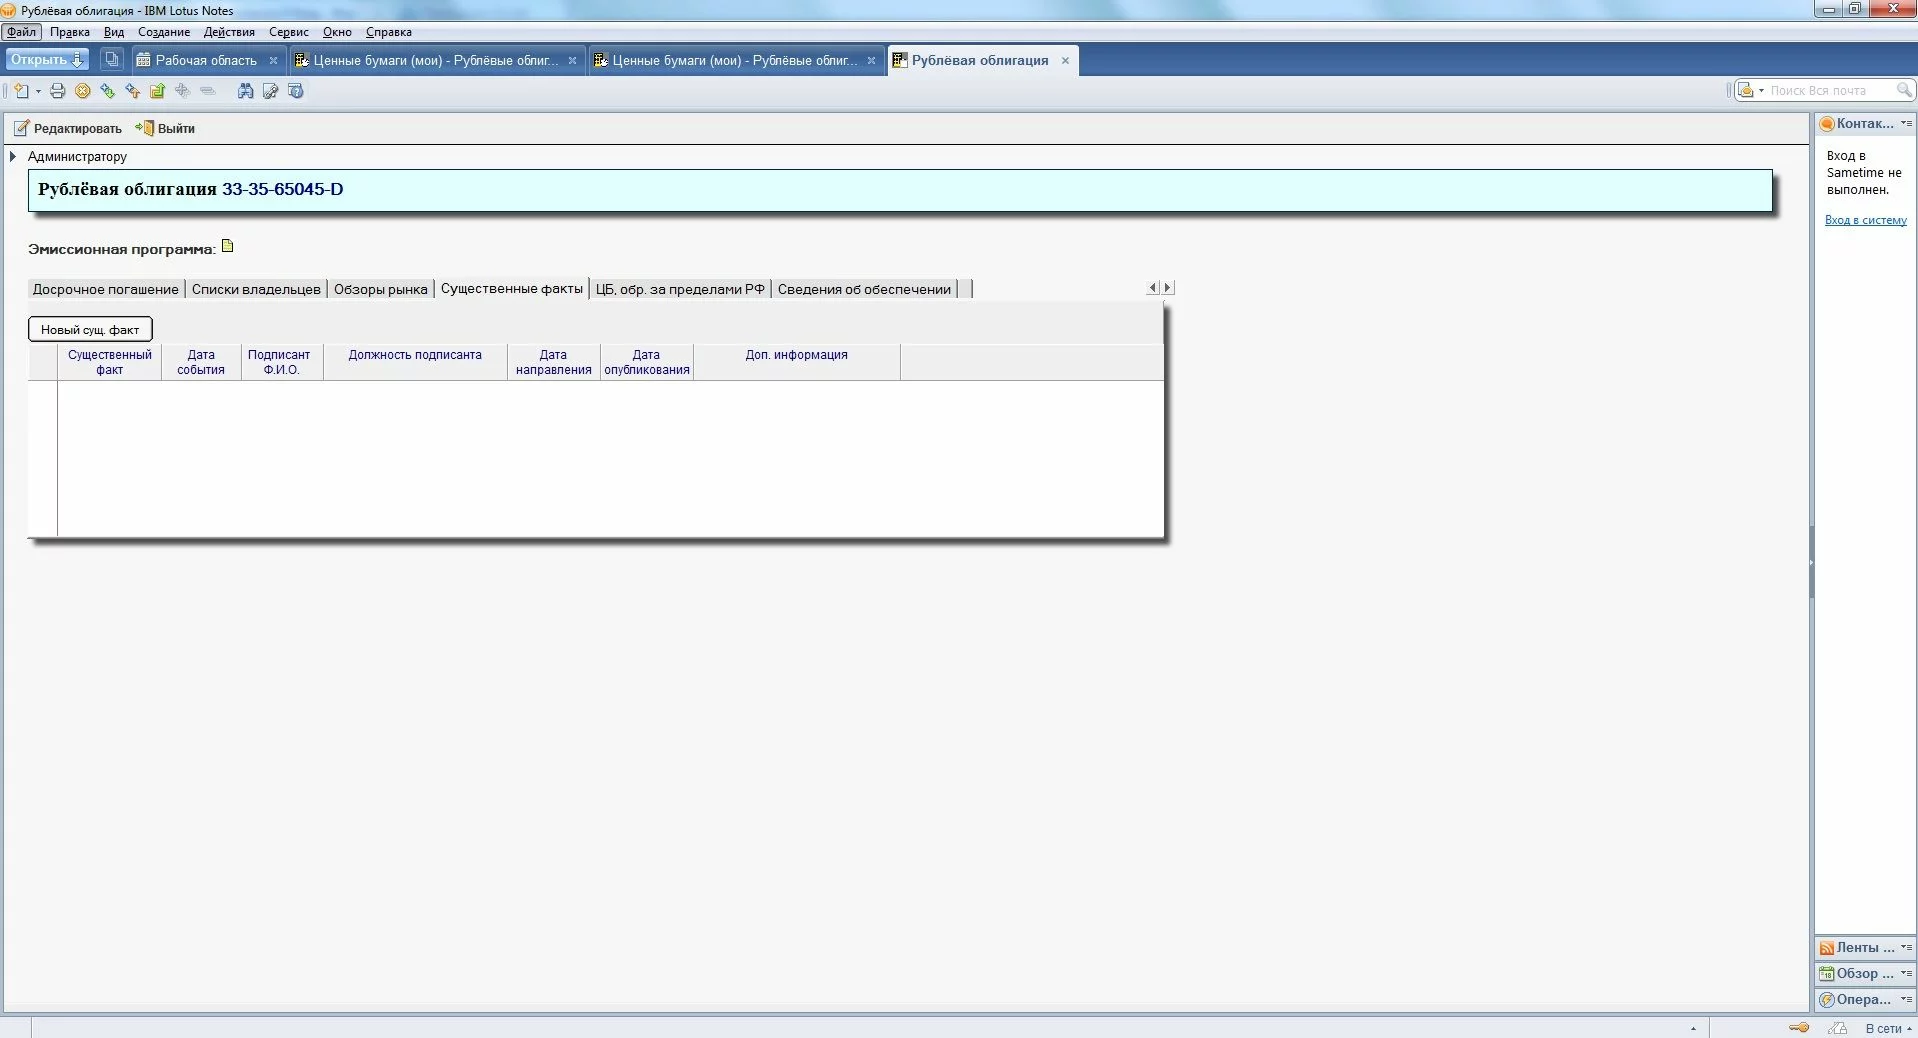Open the new document dropdown arrow
This screenshot has height=1038, width=1918.
[38, 91]
